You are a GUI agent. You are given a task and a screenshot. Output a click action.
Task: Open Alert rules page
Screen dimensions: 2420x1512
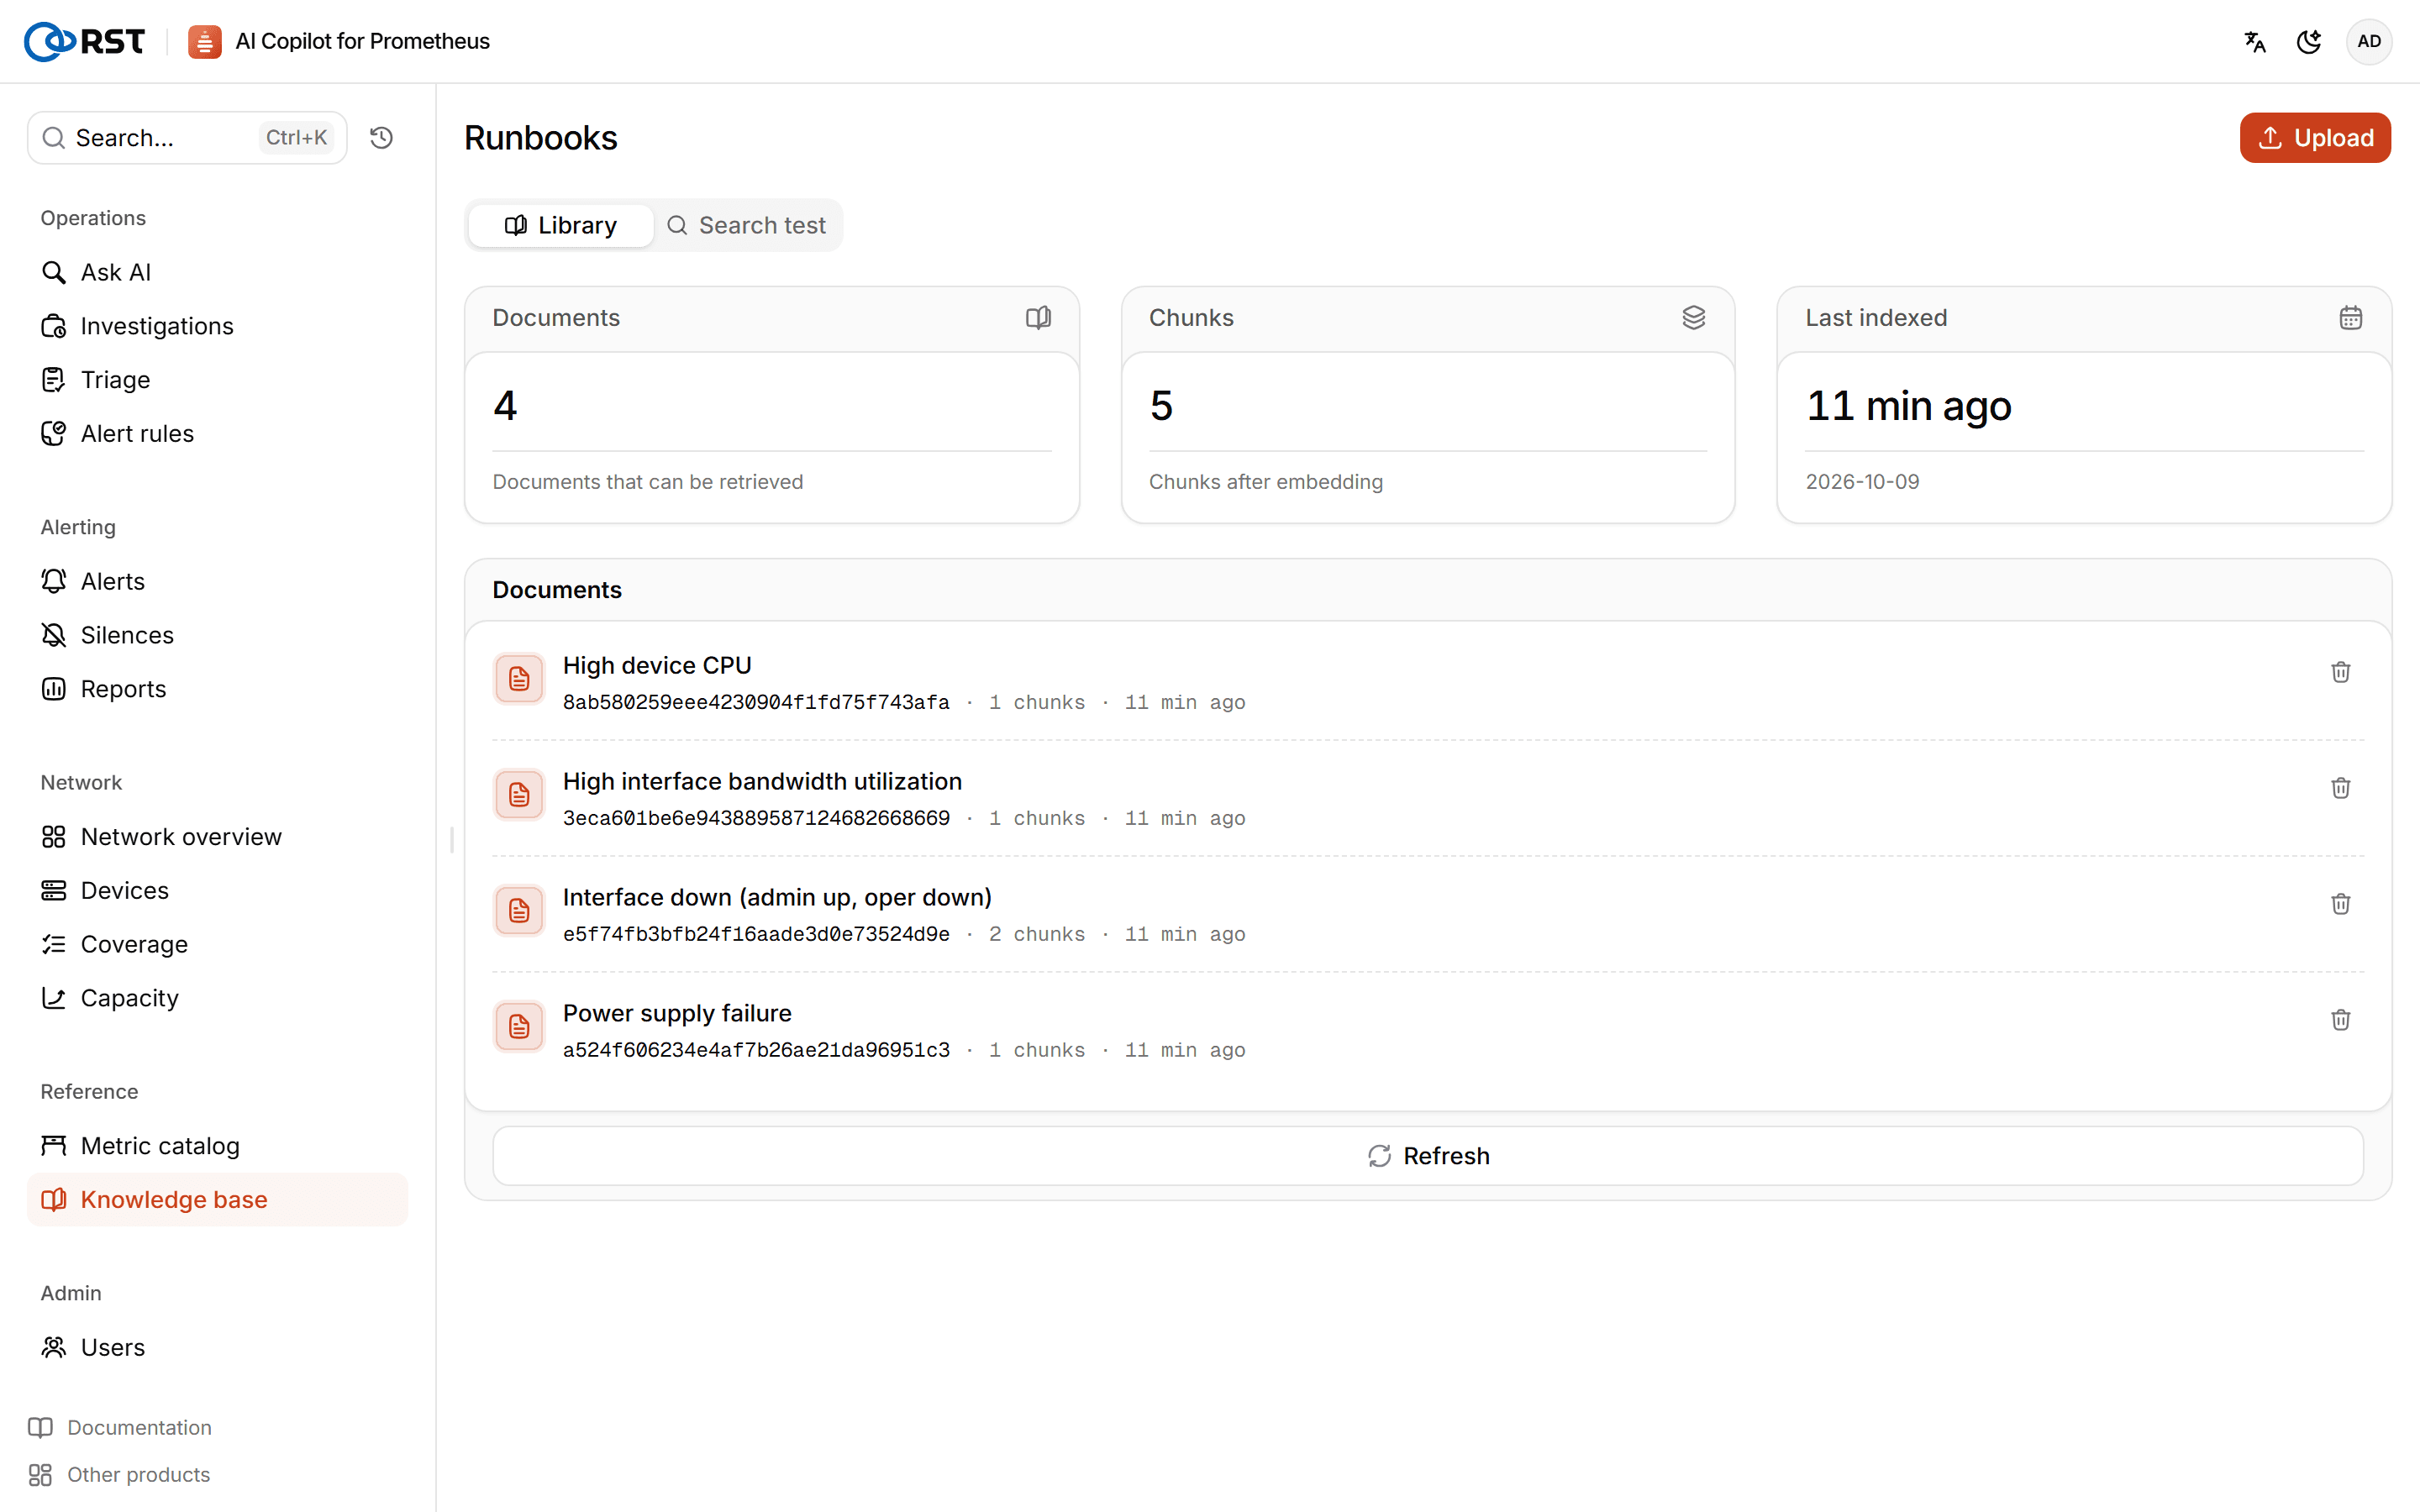point(217,434)
